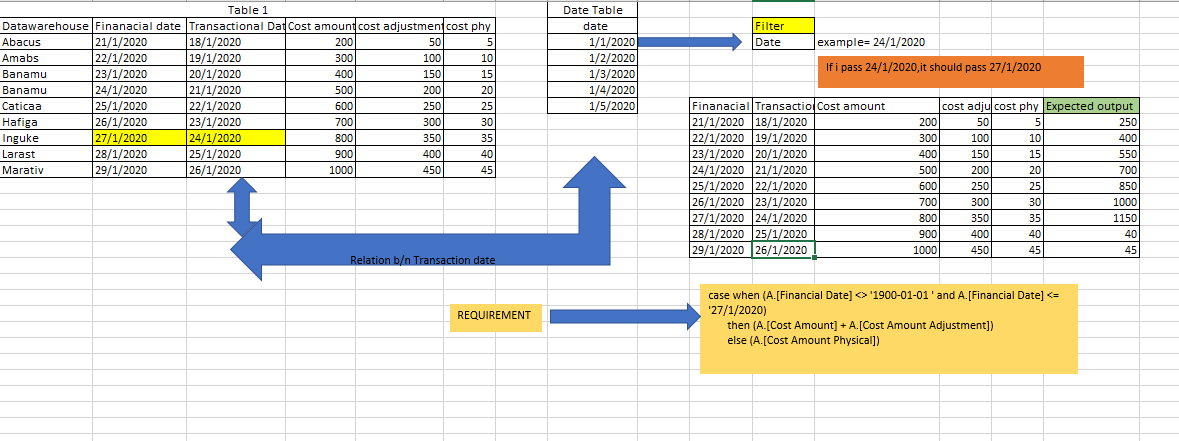The image size is (1179, 441).
Task: Select the 'Relation b/n Transaction date' label
Action: (423, 260)
